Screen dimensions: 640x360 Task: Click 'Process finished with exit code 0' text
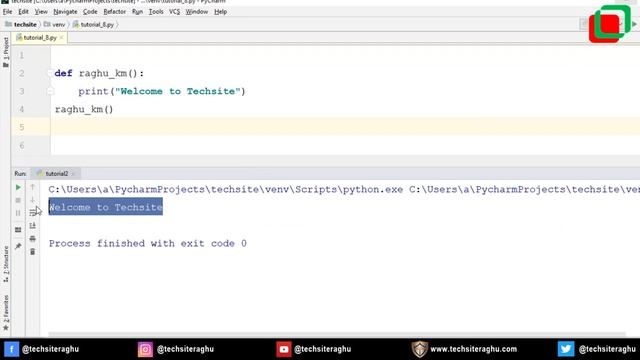pyautogui.click(x=148, y=243)
